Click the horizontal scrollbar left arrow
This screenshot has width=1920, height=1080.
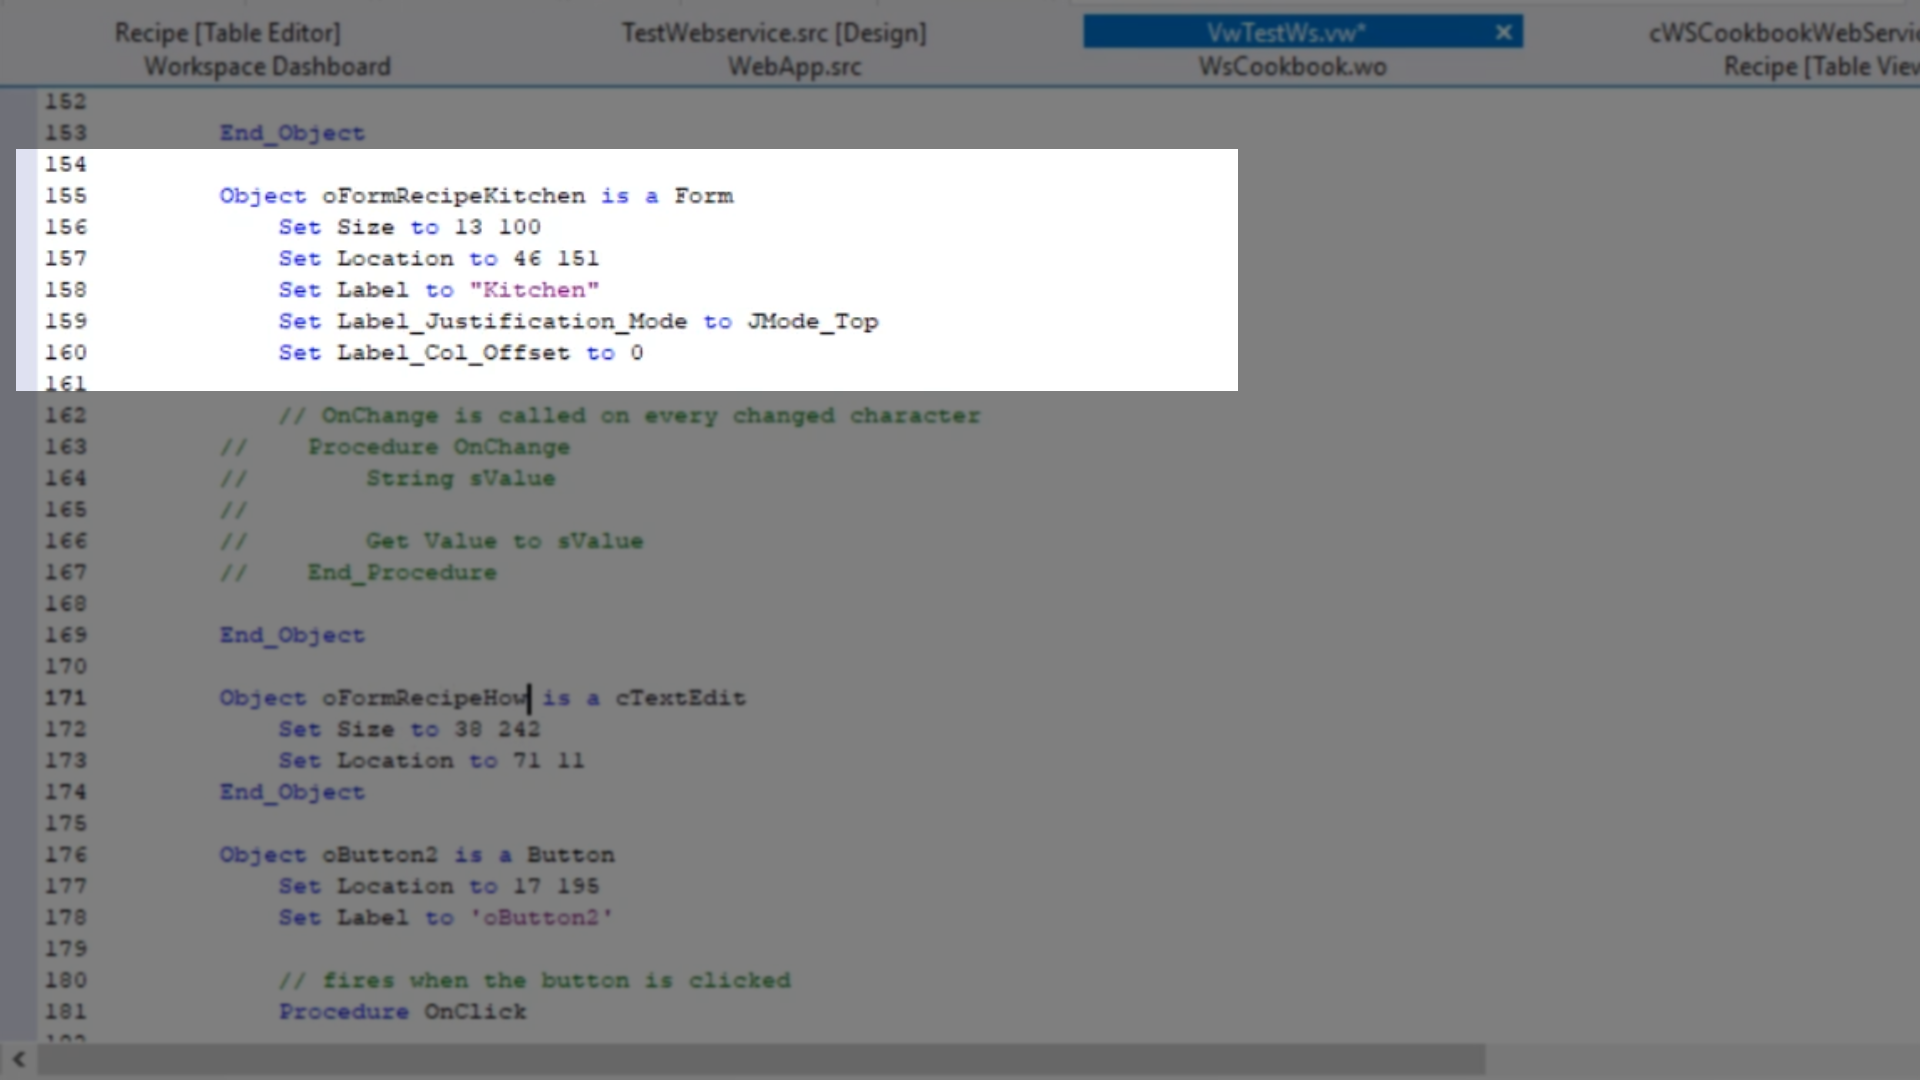pyautogui.click(x=18, y=1059)
